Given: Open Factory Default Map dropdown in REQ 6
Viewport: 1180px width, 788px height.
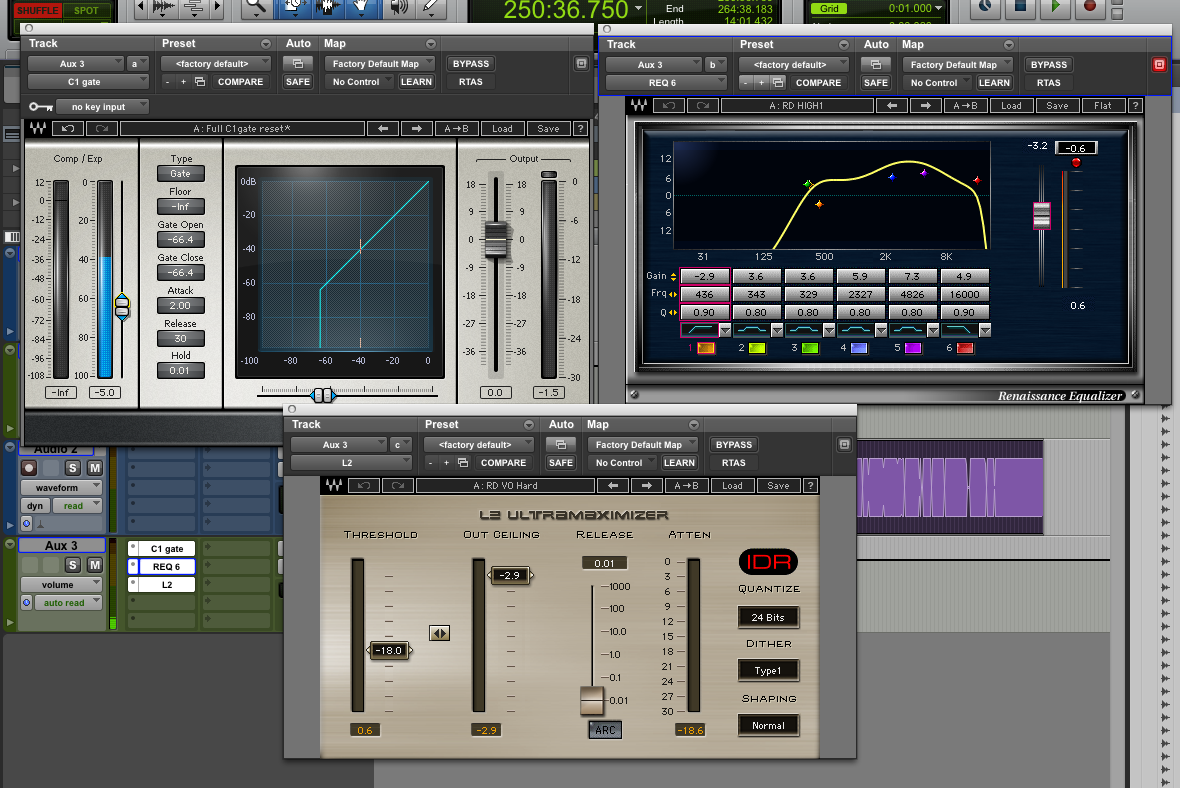Looking at the screenshot, I should (957, 65).
